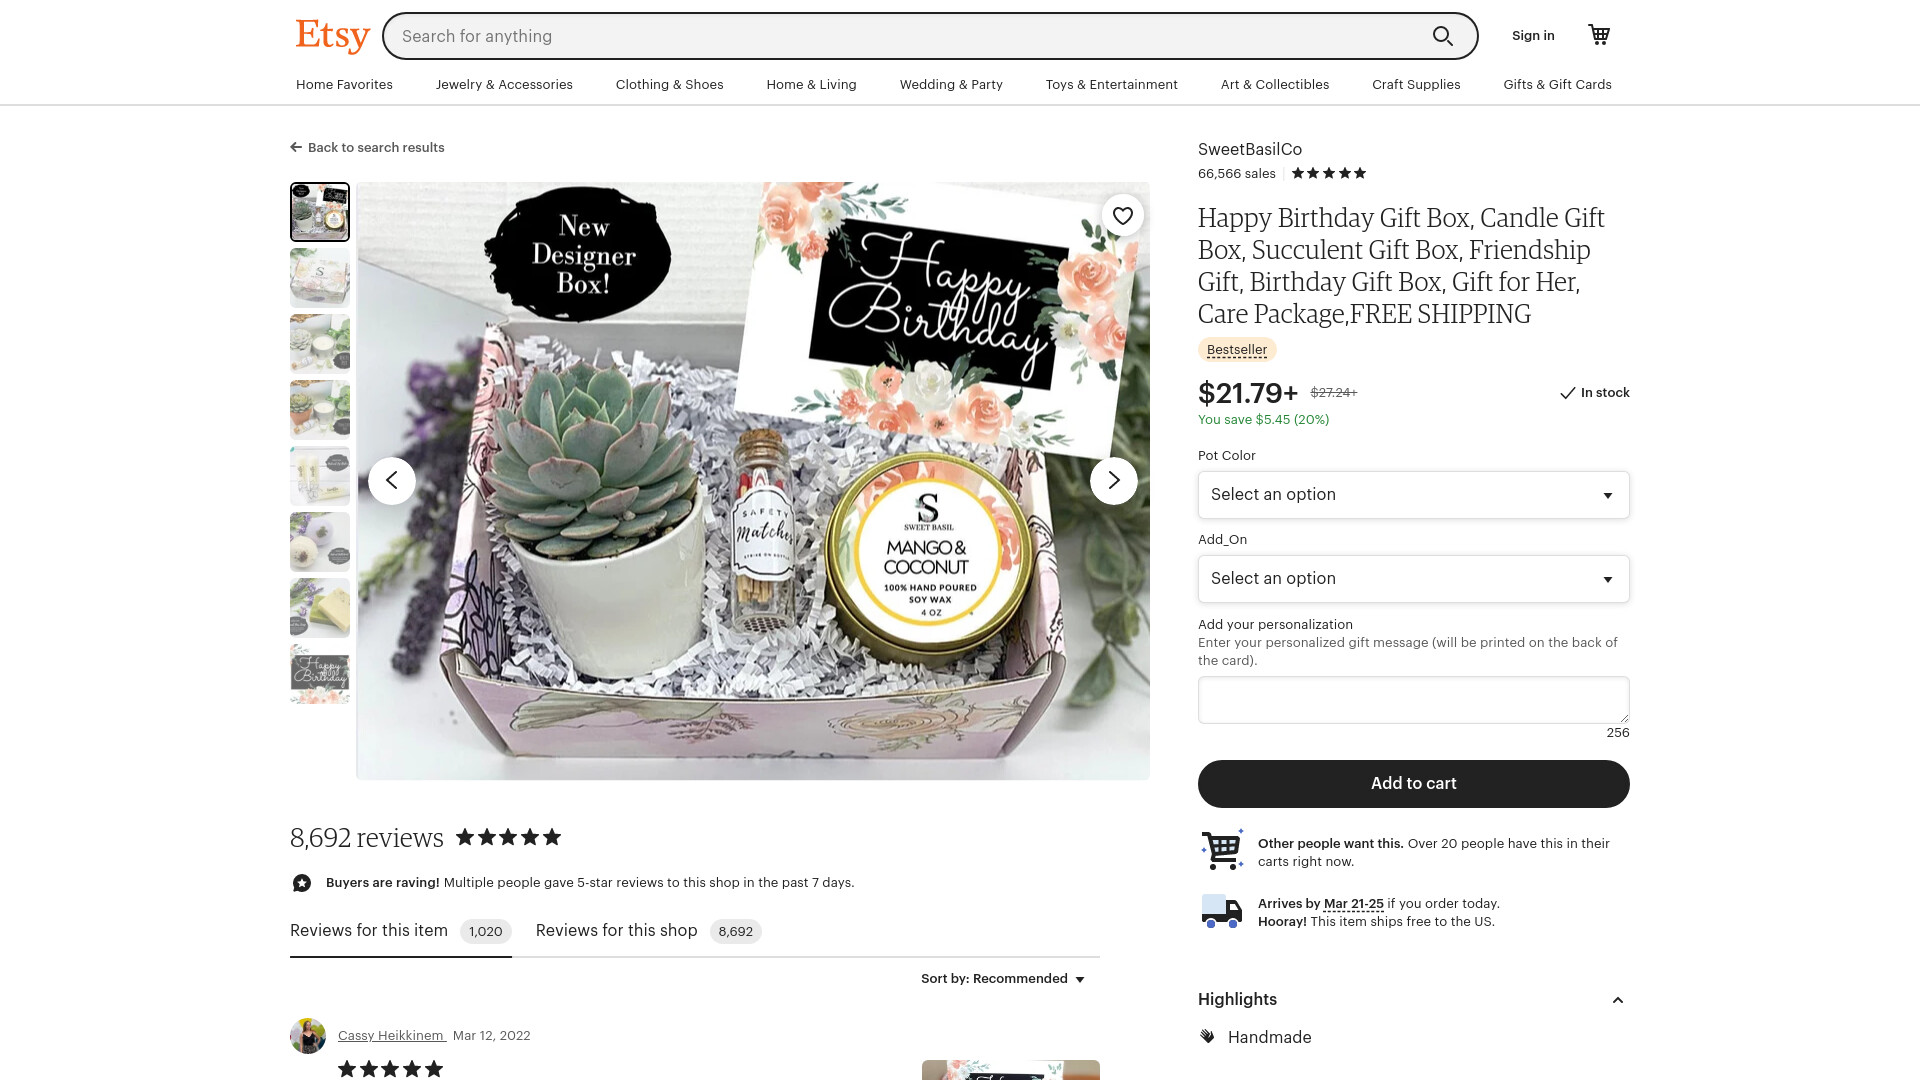
Task: Click Add to cart button
Action: point(1414,784)
